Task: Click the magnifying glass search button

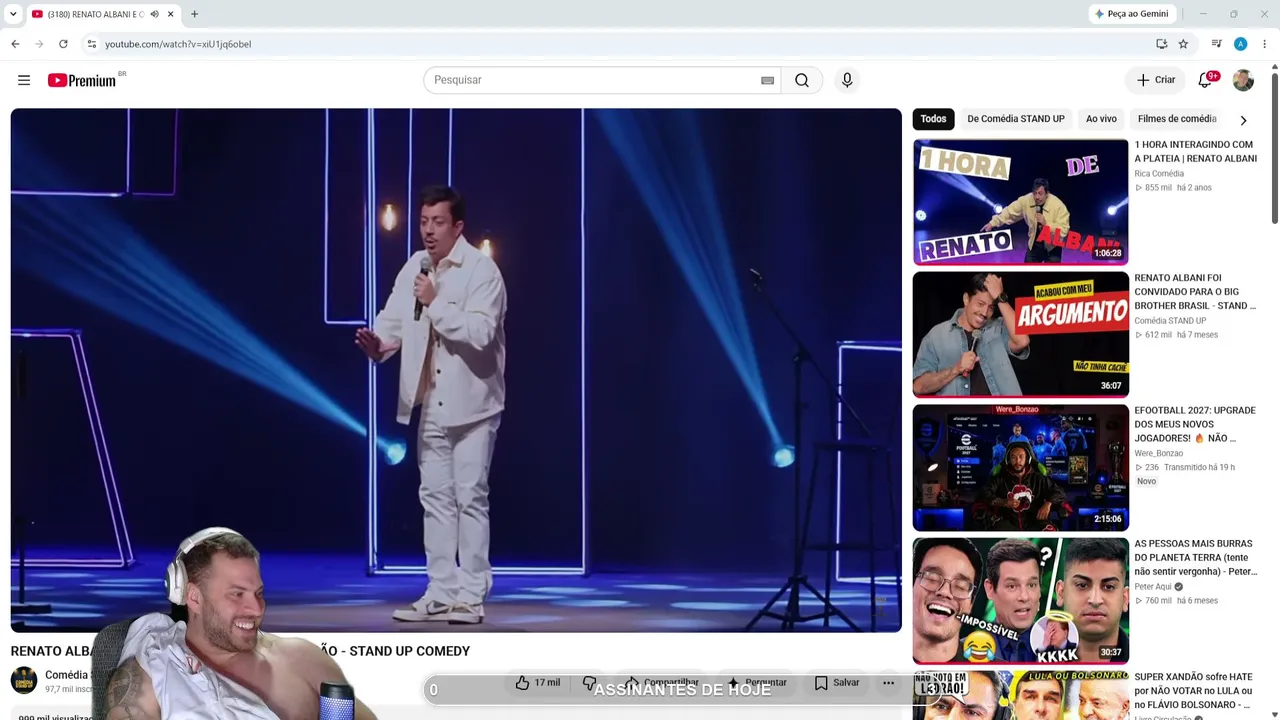Action: point(802,80)
